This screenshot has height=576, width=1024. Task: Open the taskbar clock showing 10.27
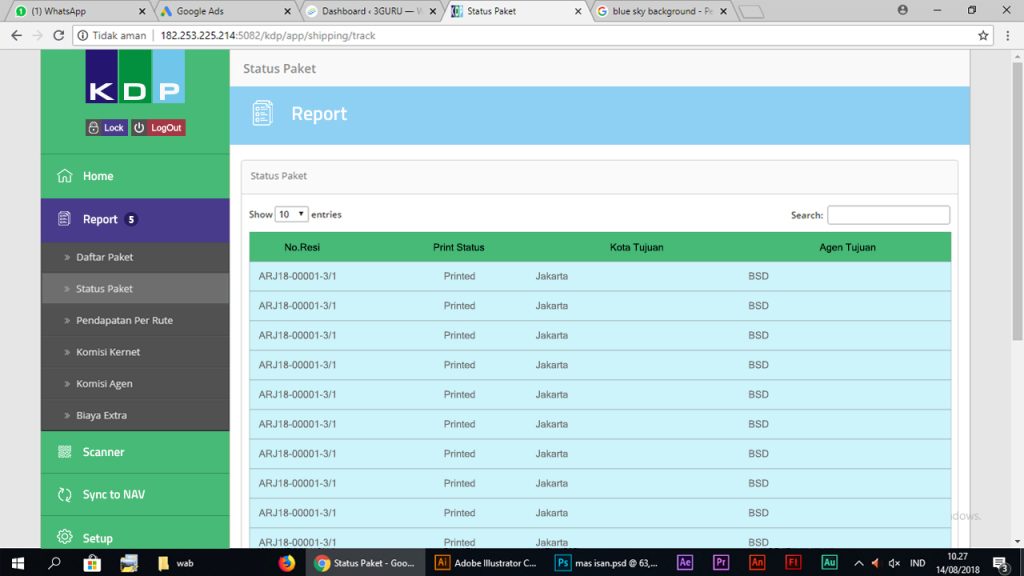(958, 562)
